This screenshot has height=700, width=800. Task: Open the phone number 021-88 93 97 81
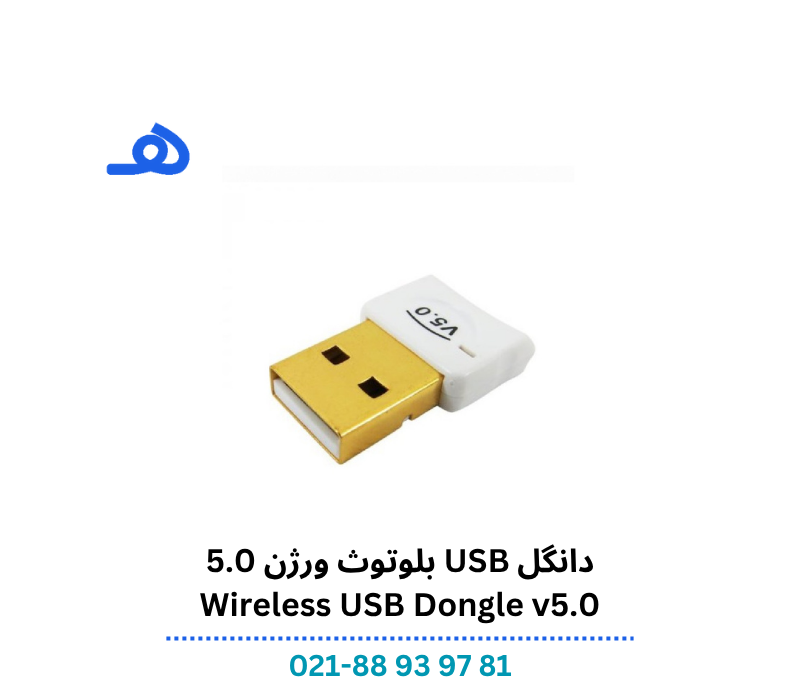400,666
